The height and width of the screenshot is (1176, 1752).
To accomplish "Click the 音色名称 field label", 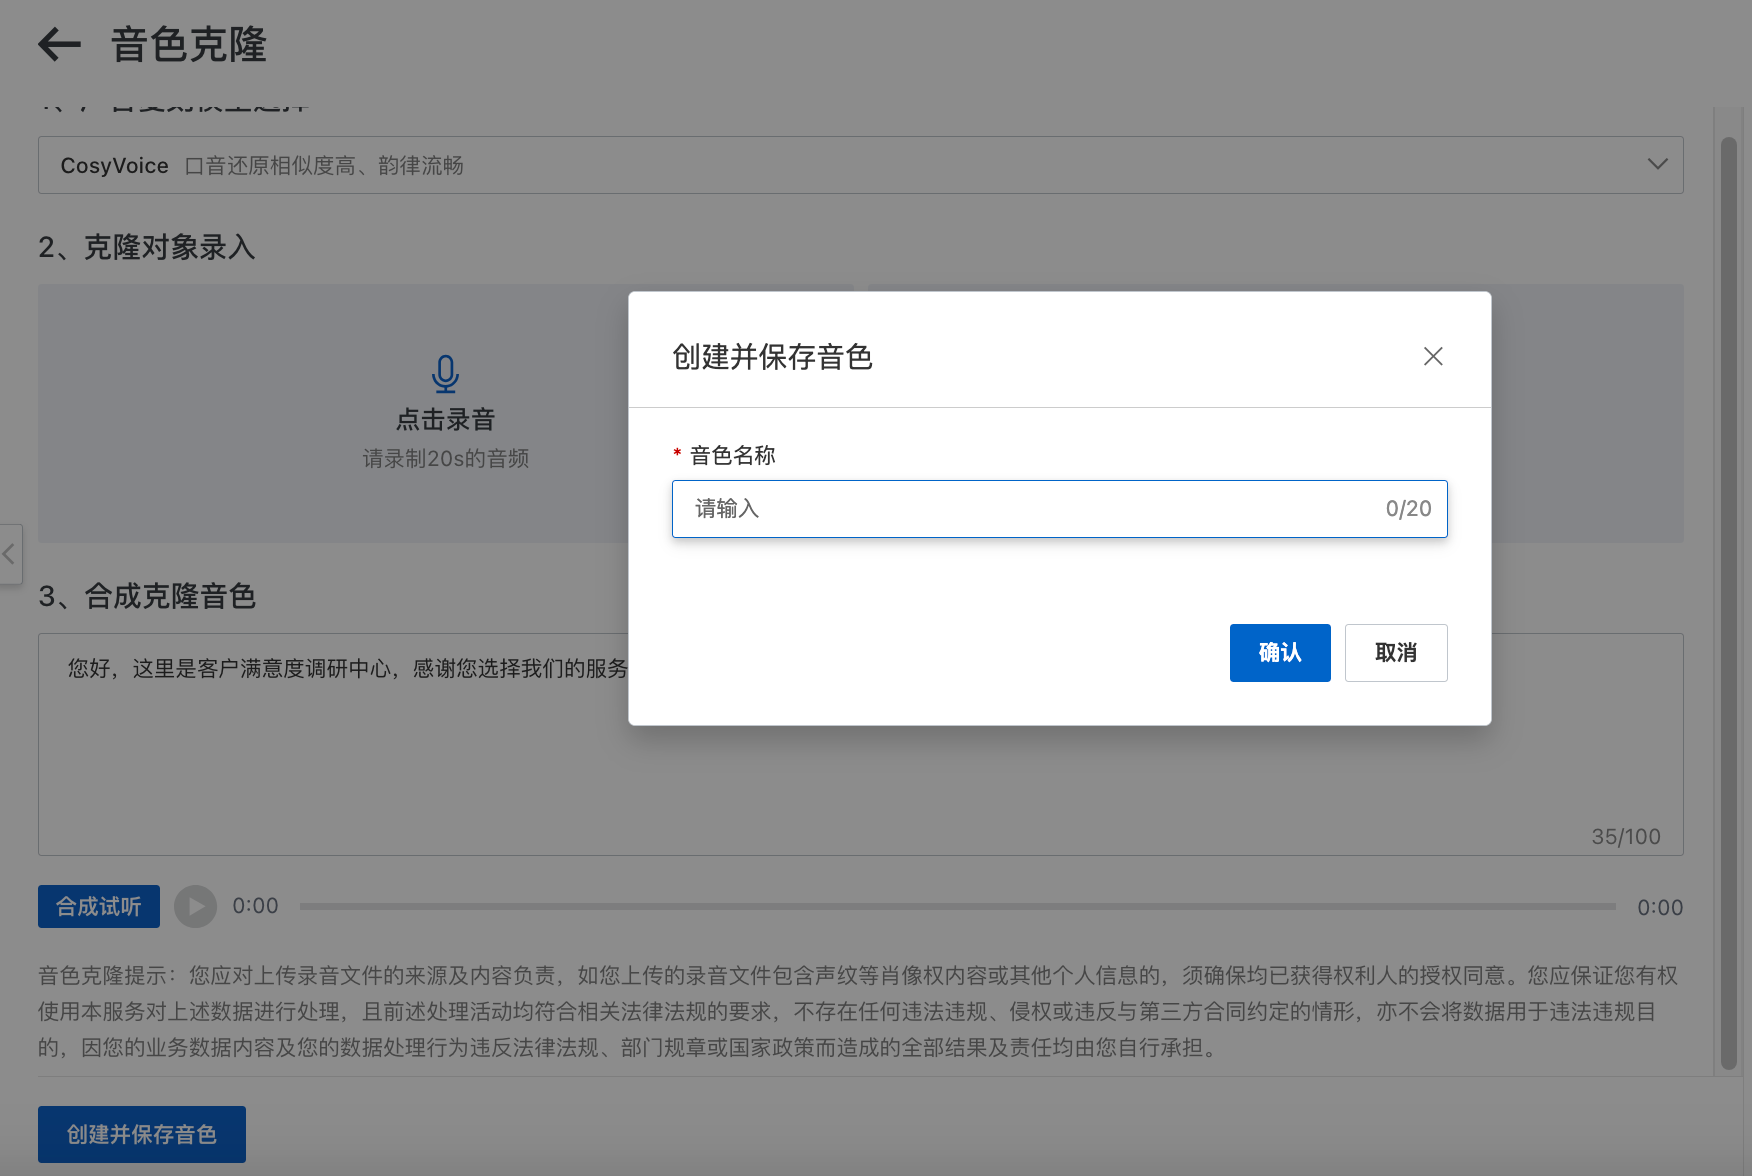I will pyautogui.click(x=732, y=456).
